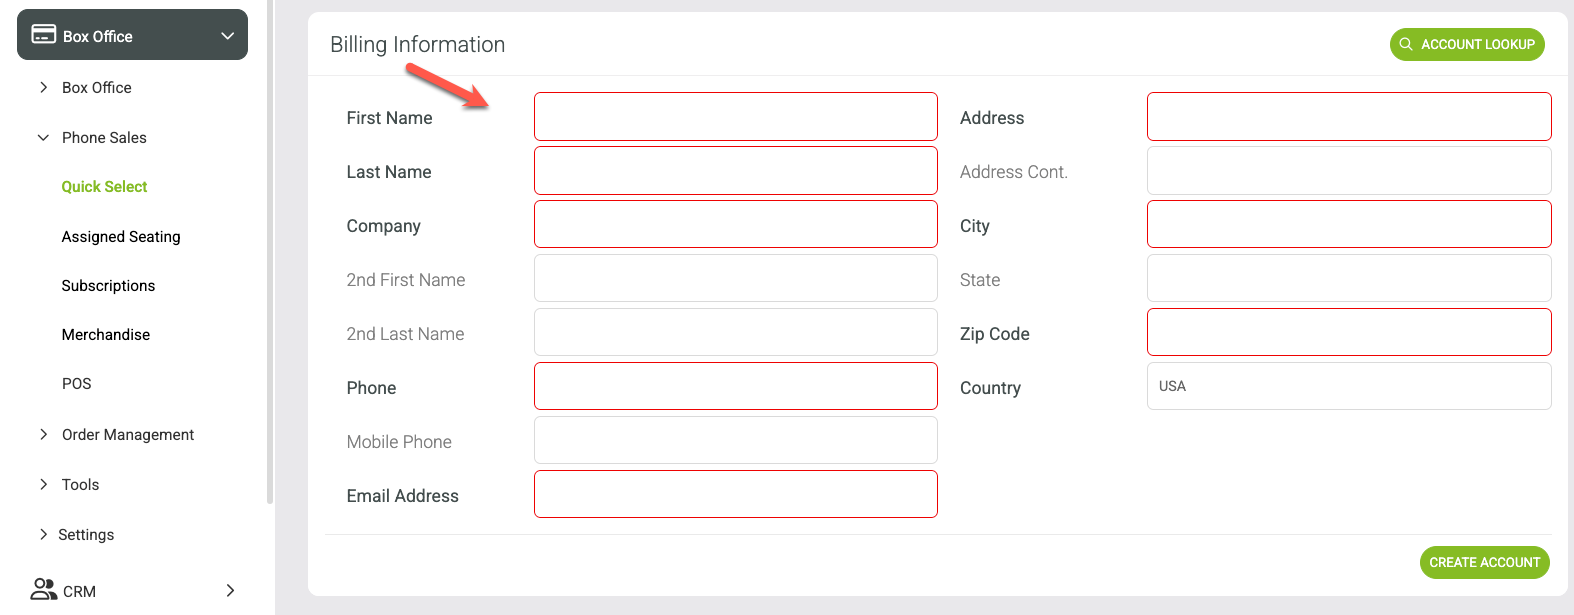Select Quick Select in the sidebar
Screen dimensions: 1574x615
coord(104,187)
